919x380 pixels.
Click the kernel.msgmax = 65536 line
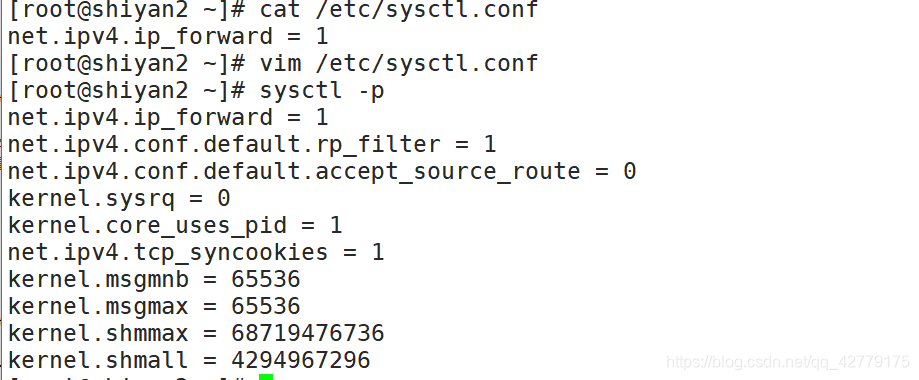click(x=154, y=306)
